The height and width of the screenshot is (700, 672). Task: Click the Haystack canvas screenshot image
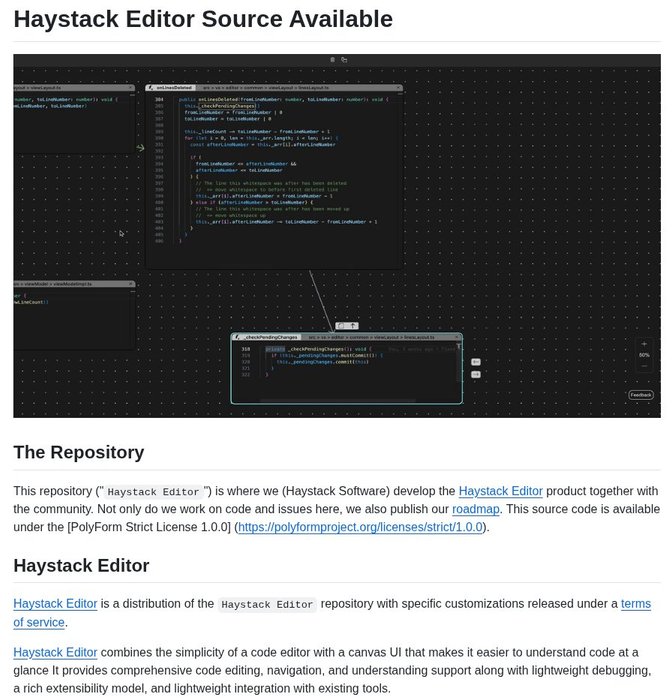(337, 236)
